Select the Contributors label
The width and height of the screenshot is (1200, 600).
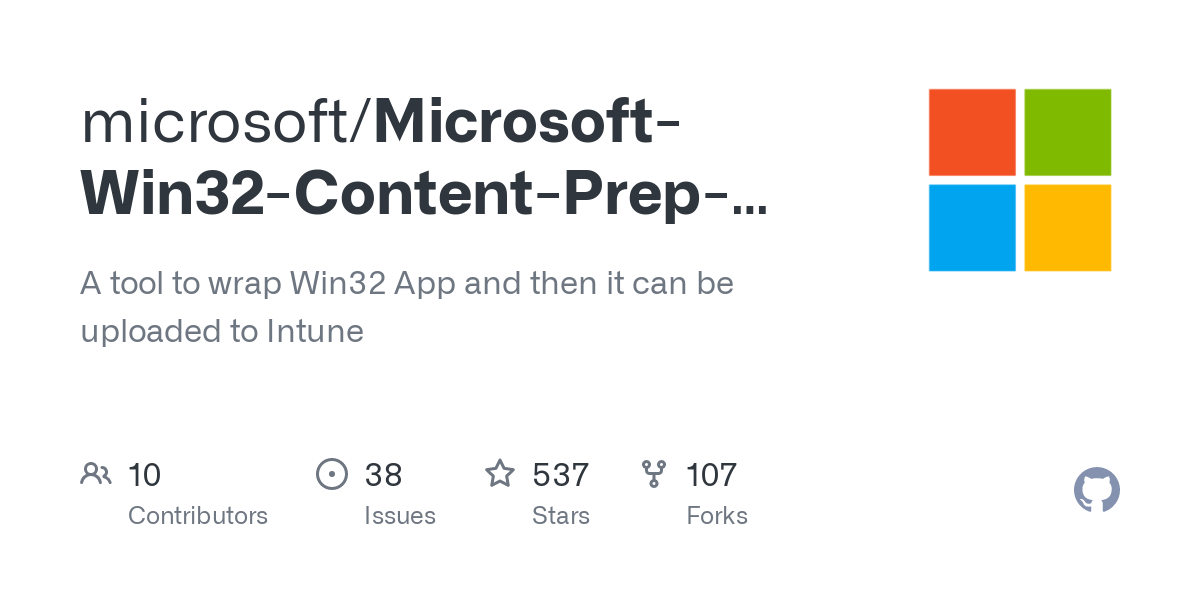198,516
